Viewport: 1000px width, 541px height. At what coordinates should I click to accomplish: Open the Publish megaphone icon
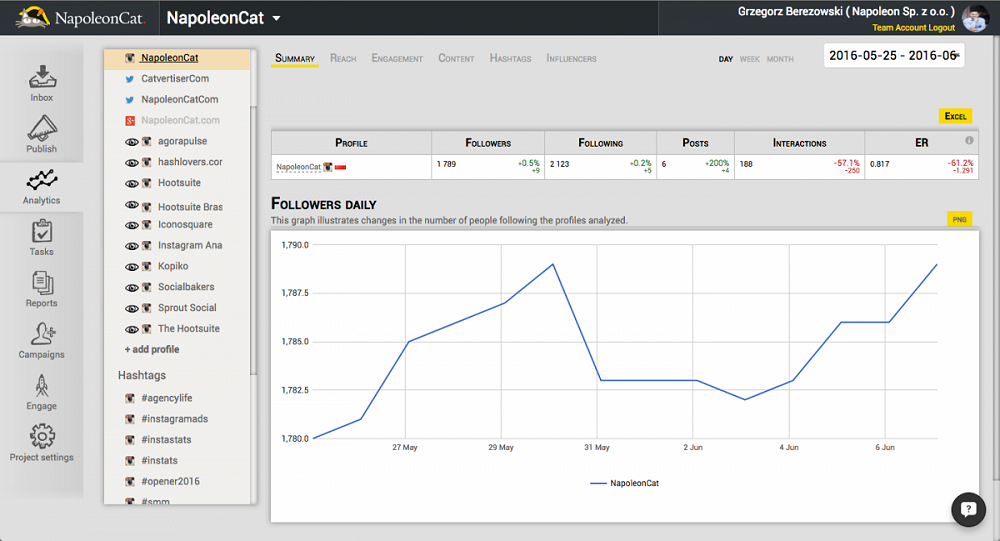41,128
